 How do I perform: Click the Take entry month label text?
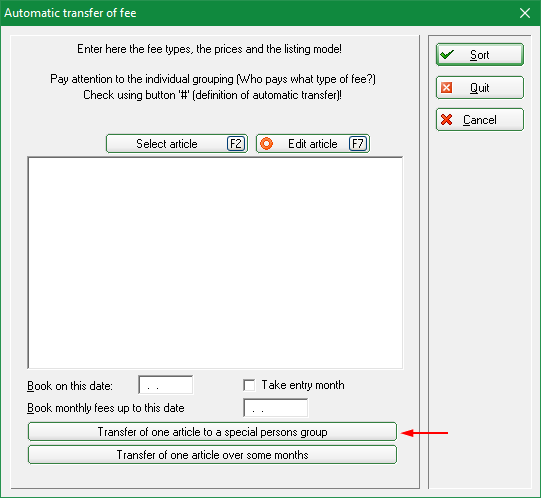tap(303, 385)
